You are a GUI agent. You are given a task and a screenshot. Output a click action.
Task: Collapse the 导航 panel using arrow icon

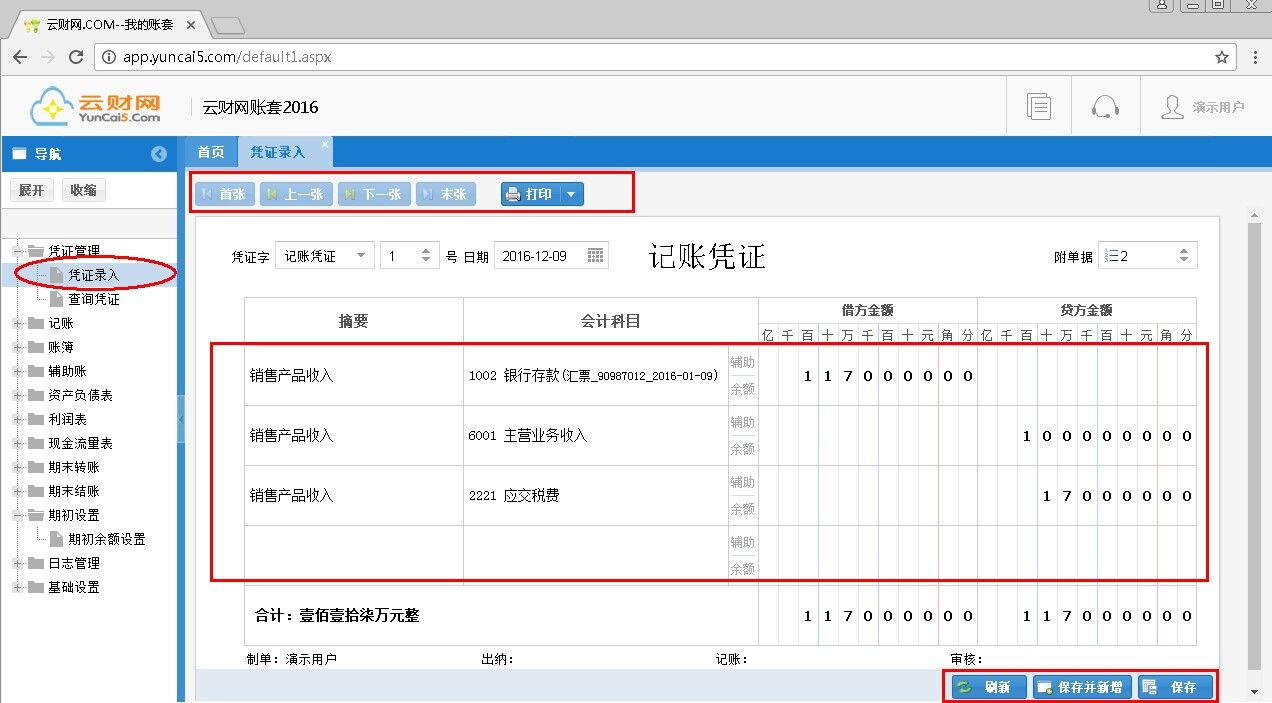tap(158, 154)
